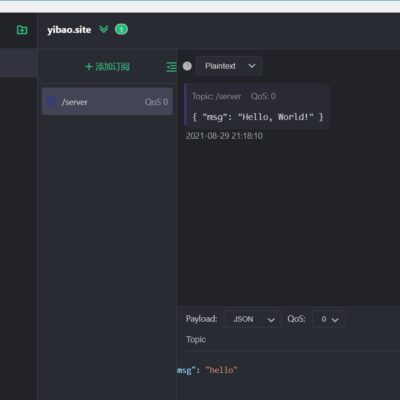This screenshot has width=400, height=400.
Task: Click the /server subscription color swatch
Action: [52, 102]
